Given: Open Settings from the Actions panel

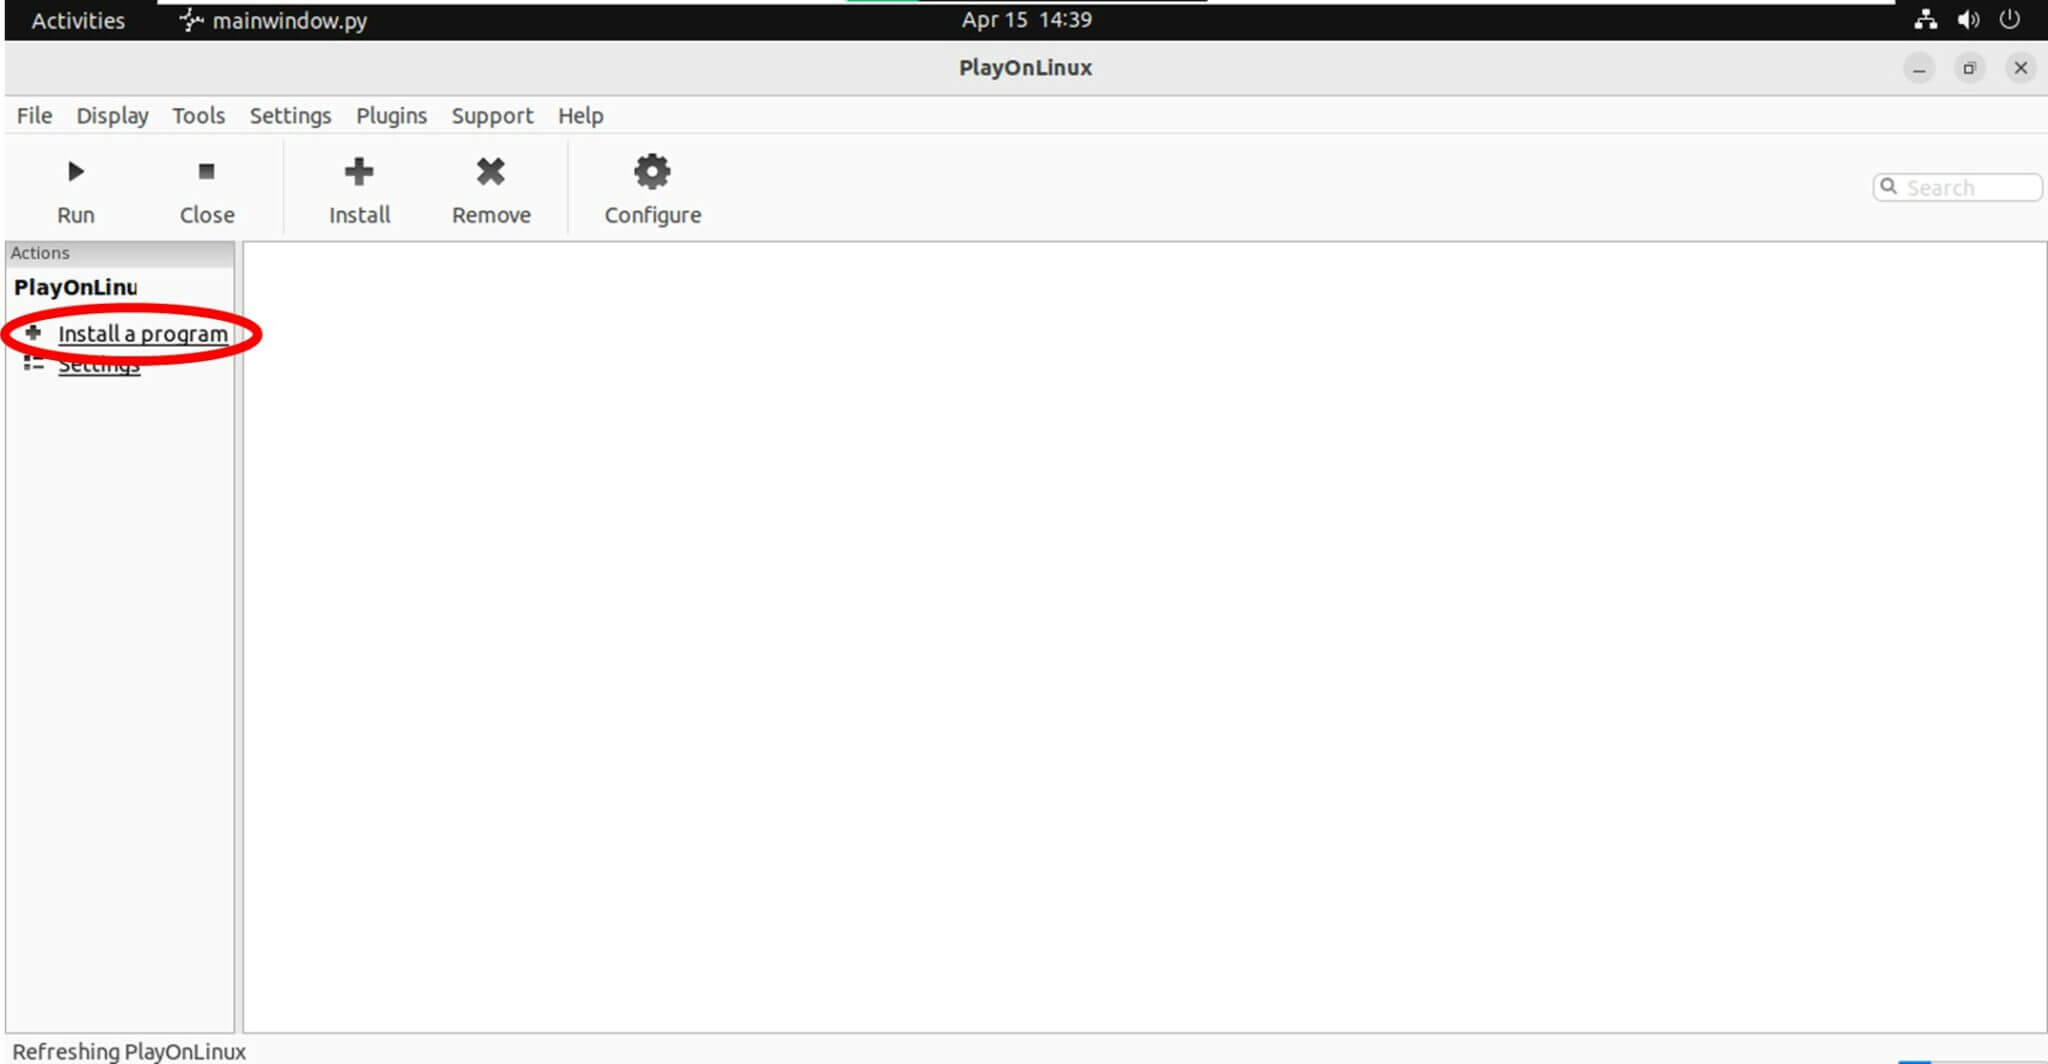Looking at the screenshot, I should pos(99,364).
